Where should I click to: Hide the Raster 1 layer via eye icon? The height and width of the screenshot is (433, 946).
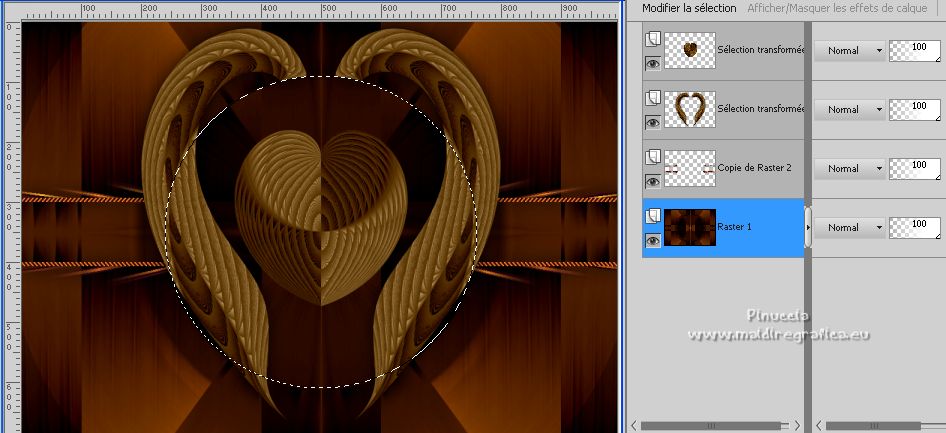pyautogui.click(x=652, y=241)
